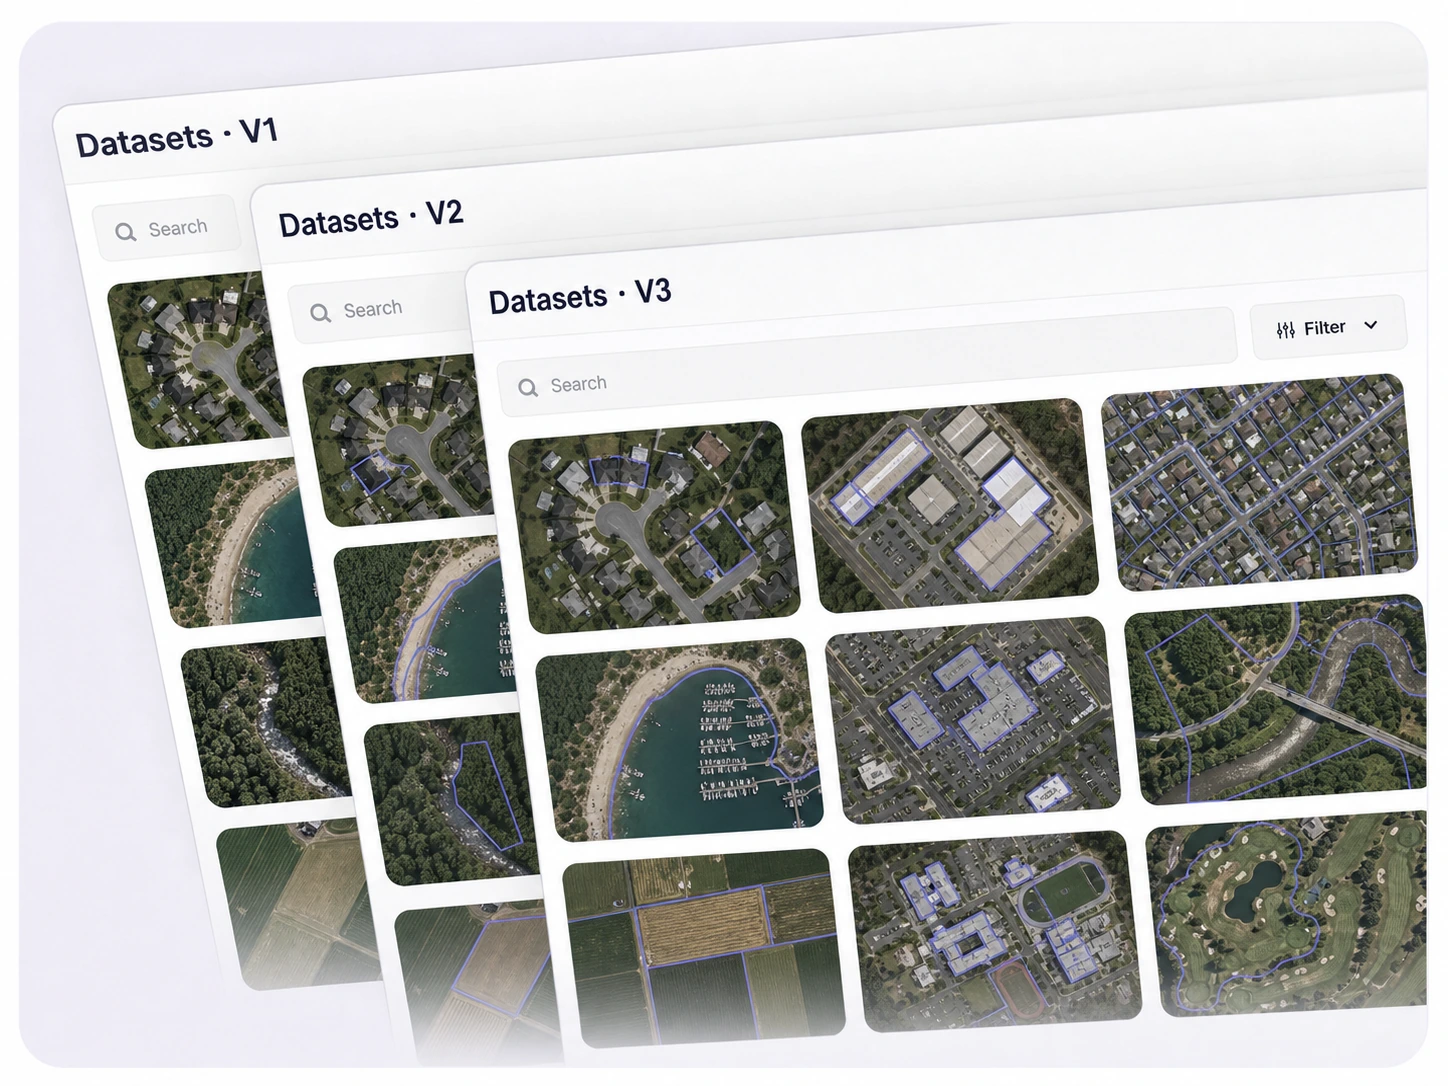Open the forest river thumbnail in V1 window
The height and width of the screenshot is (1086, 1448).
tap(266, 722)
